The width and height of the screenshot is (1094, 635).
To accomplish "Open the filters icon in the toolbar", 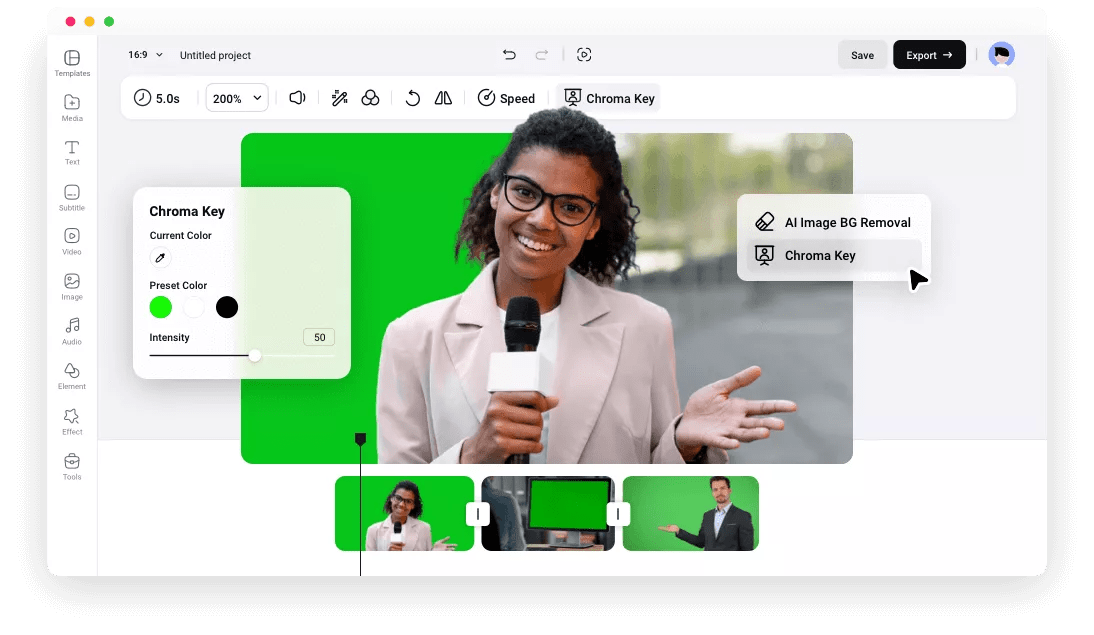I will tap(371, 97).
